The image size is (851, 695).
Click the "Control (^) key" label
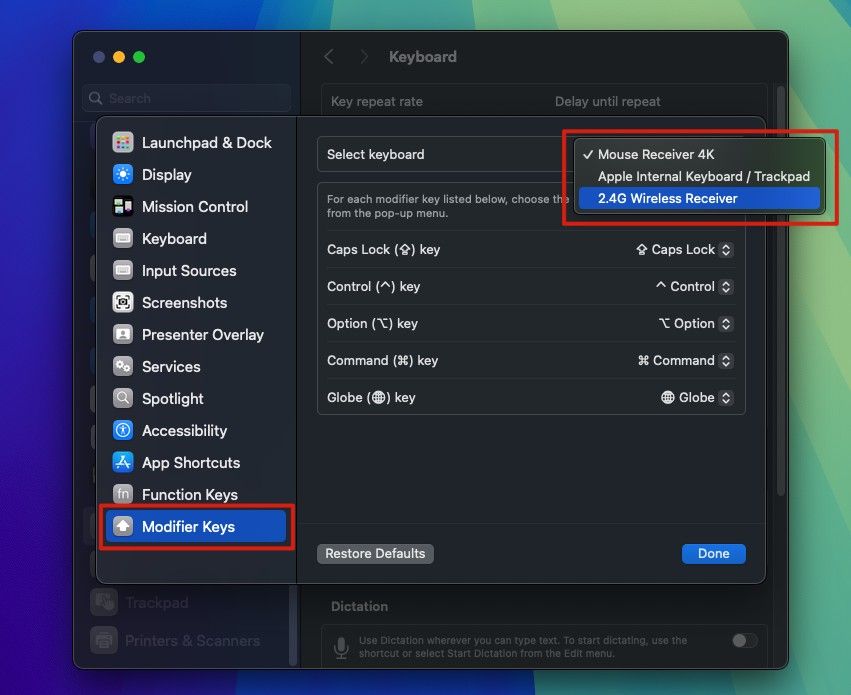373,286
